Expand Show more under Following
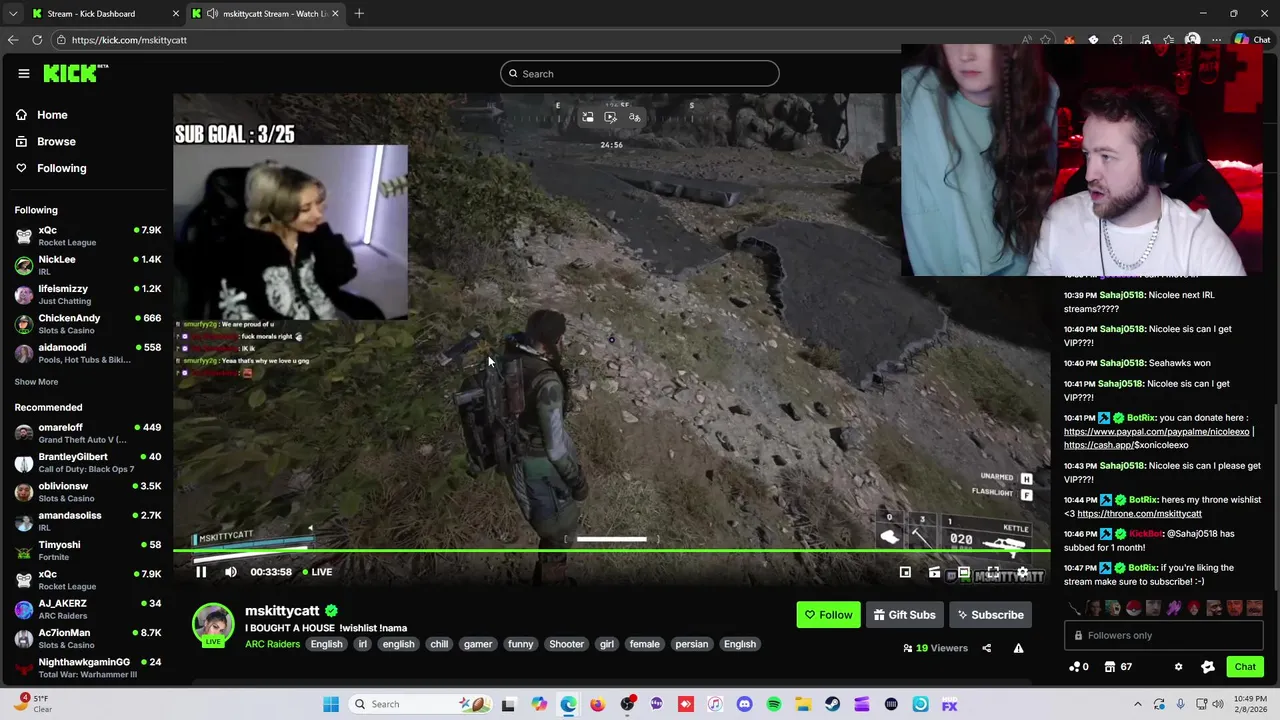The width and height of the screenshot is (1280, 720). pyautogui.click(x=36, y=382)
